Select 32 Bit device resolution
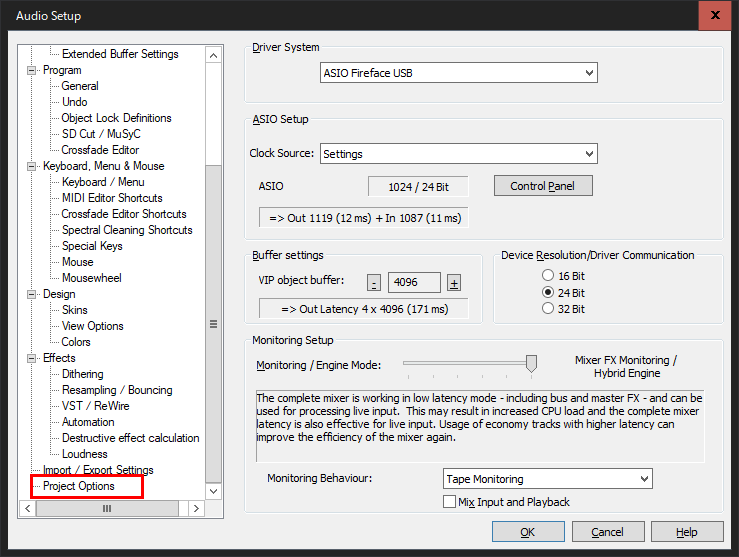The image size is (739, 557). pos(547,309)
